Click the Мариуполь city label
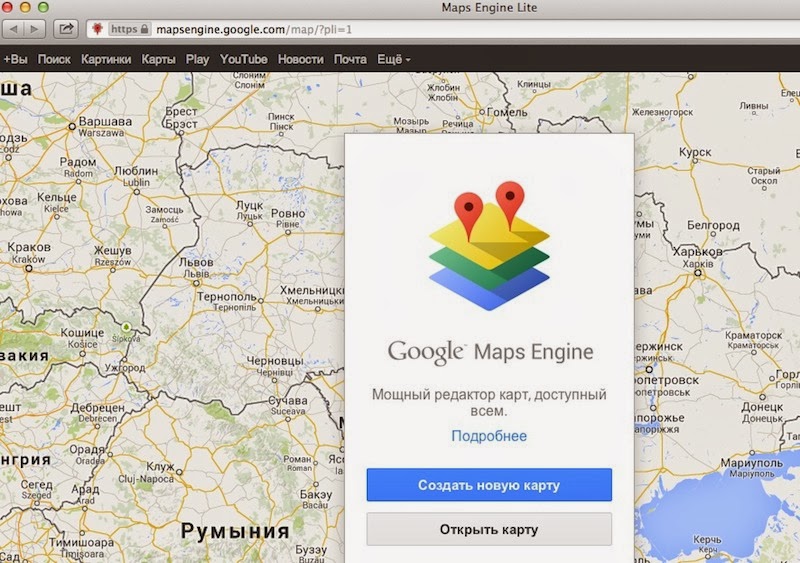Screen dimensions: 800x563 (752, 463)
